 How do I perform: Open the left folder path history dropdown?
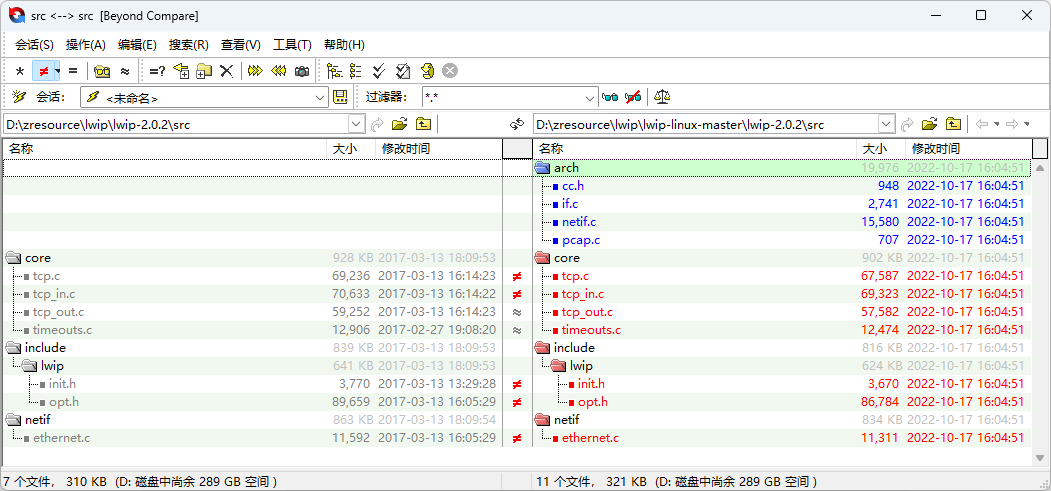[x=357, y=124]
